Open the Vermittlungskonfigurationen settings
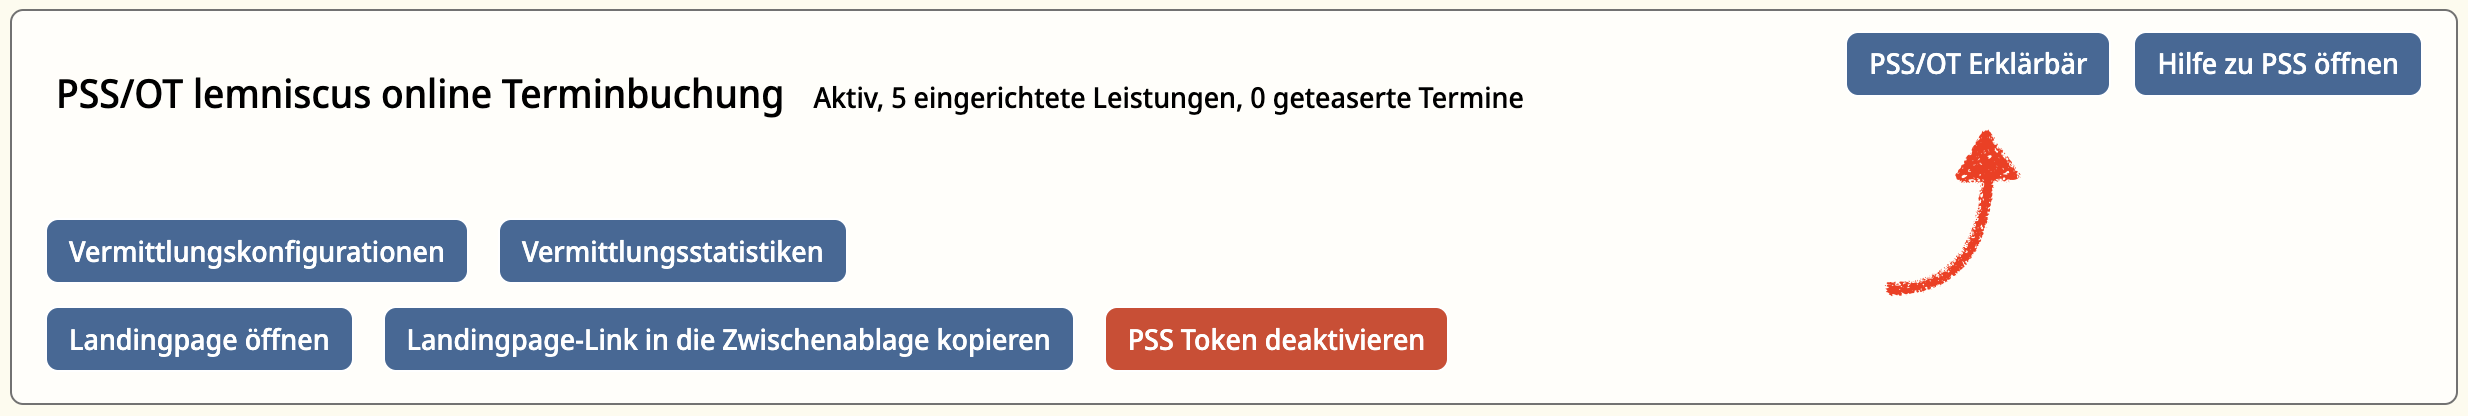 pyautogui.click(x=257, y=251)
